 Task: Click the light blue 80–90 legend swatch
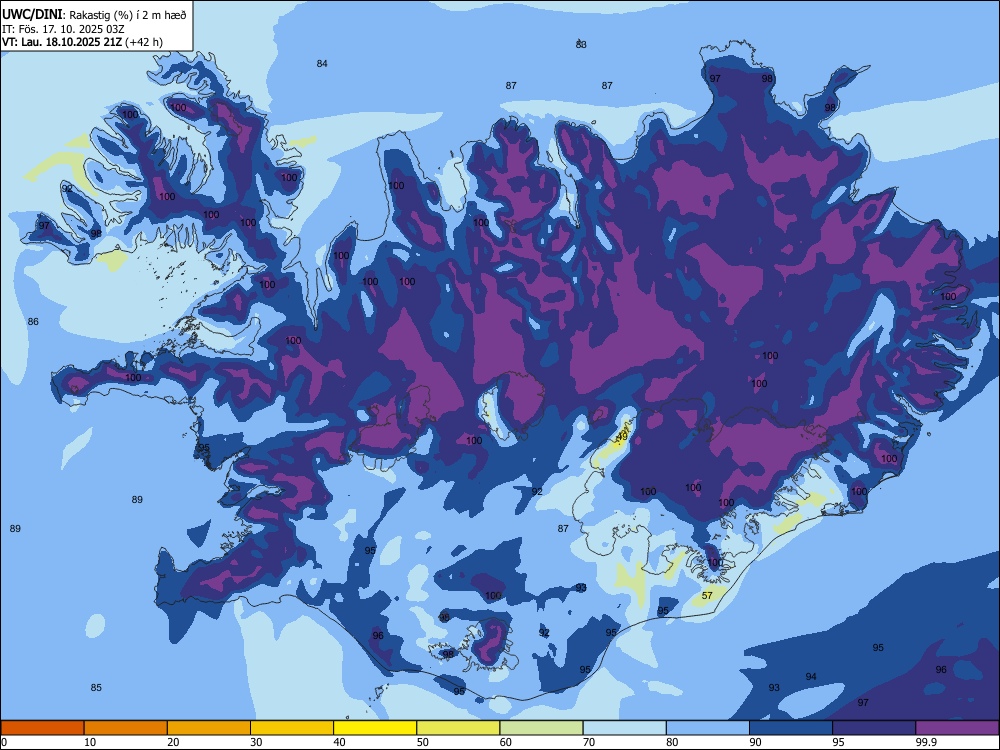click(708, 728)
